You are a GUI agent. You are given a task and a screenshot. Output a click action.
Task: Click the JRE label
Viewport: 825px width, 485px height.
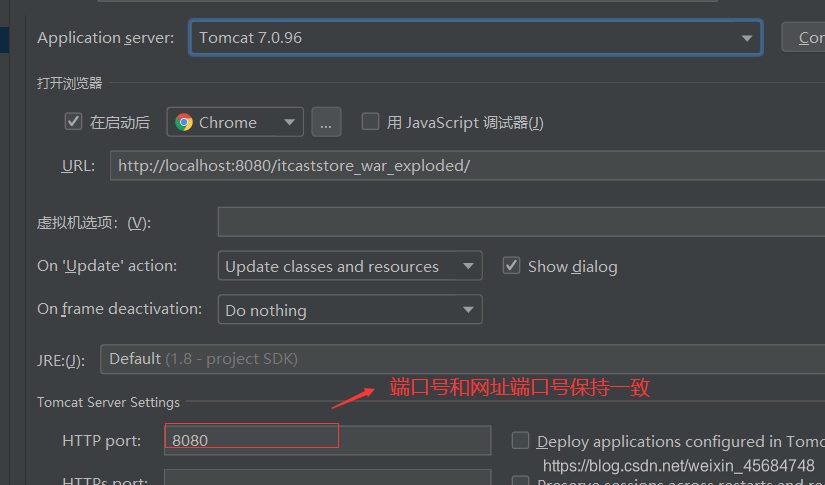click(x=61, y=361)
